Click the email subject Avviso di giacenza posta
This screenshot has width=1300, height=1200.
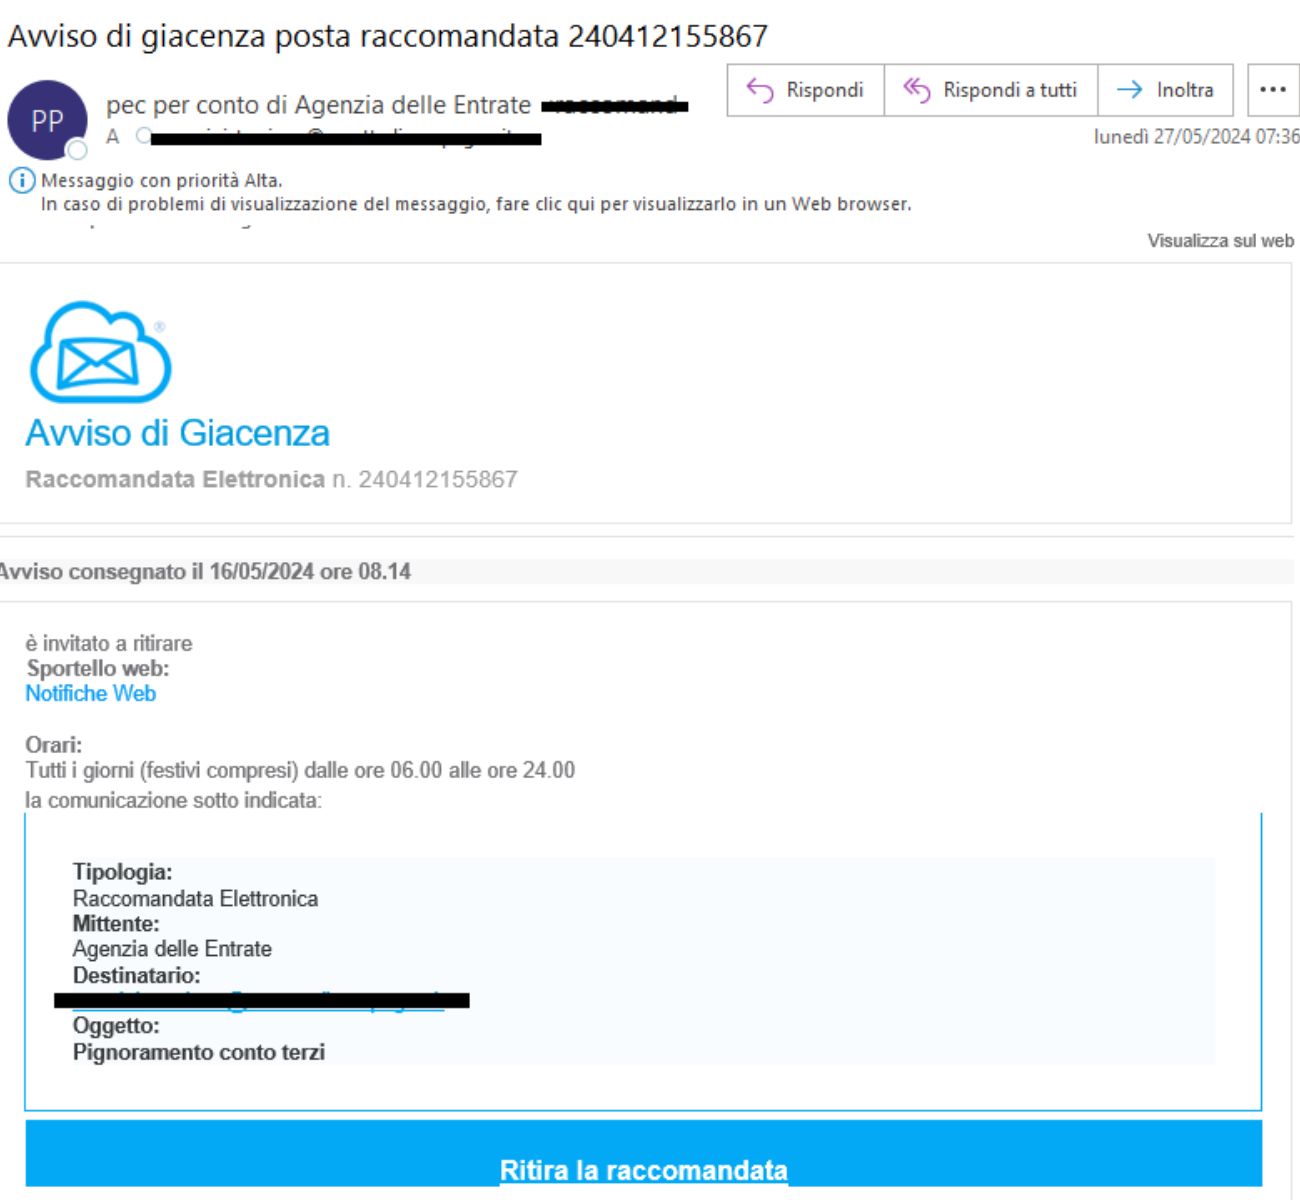[x=387, y=36]
